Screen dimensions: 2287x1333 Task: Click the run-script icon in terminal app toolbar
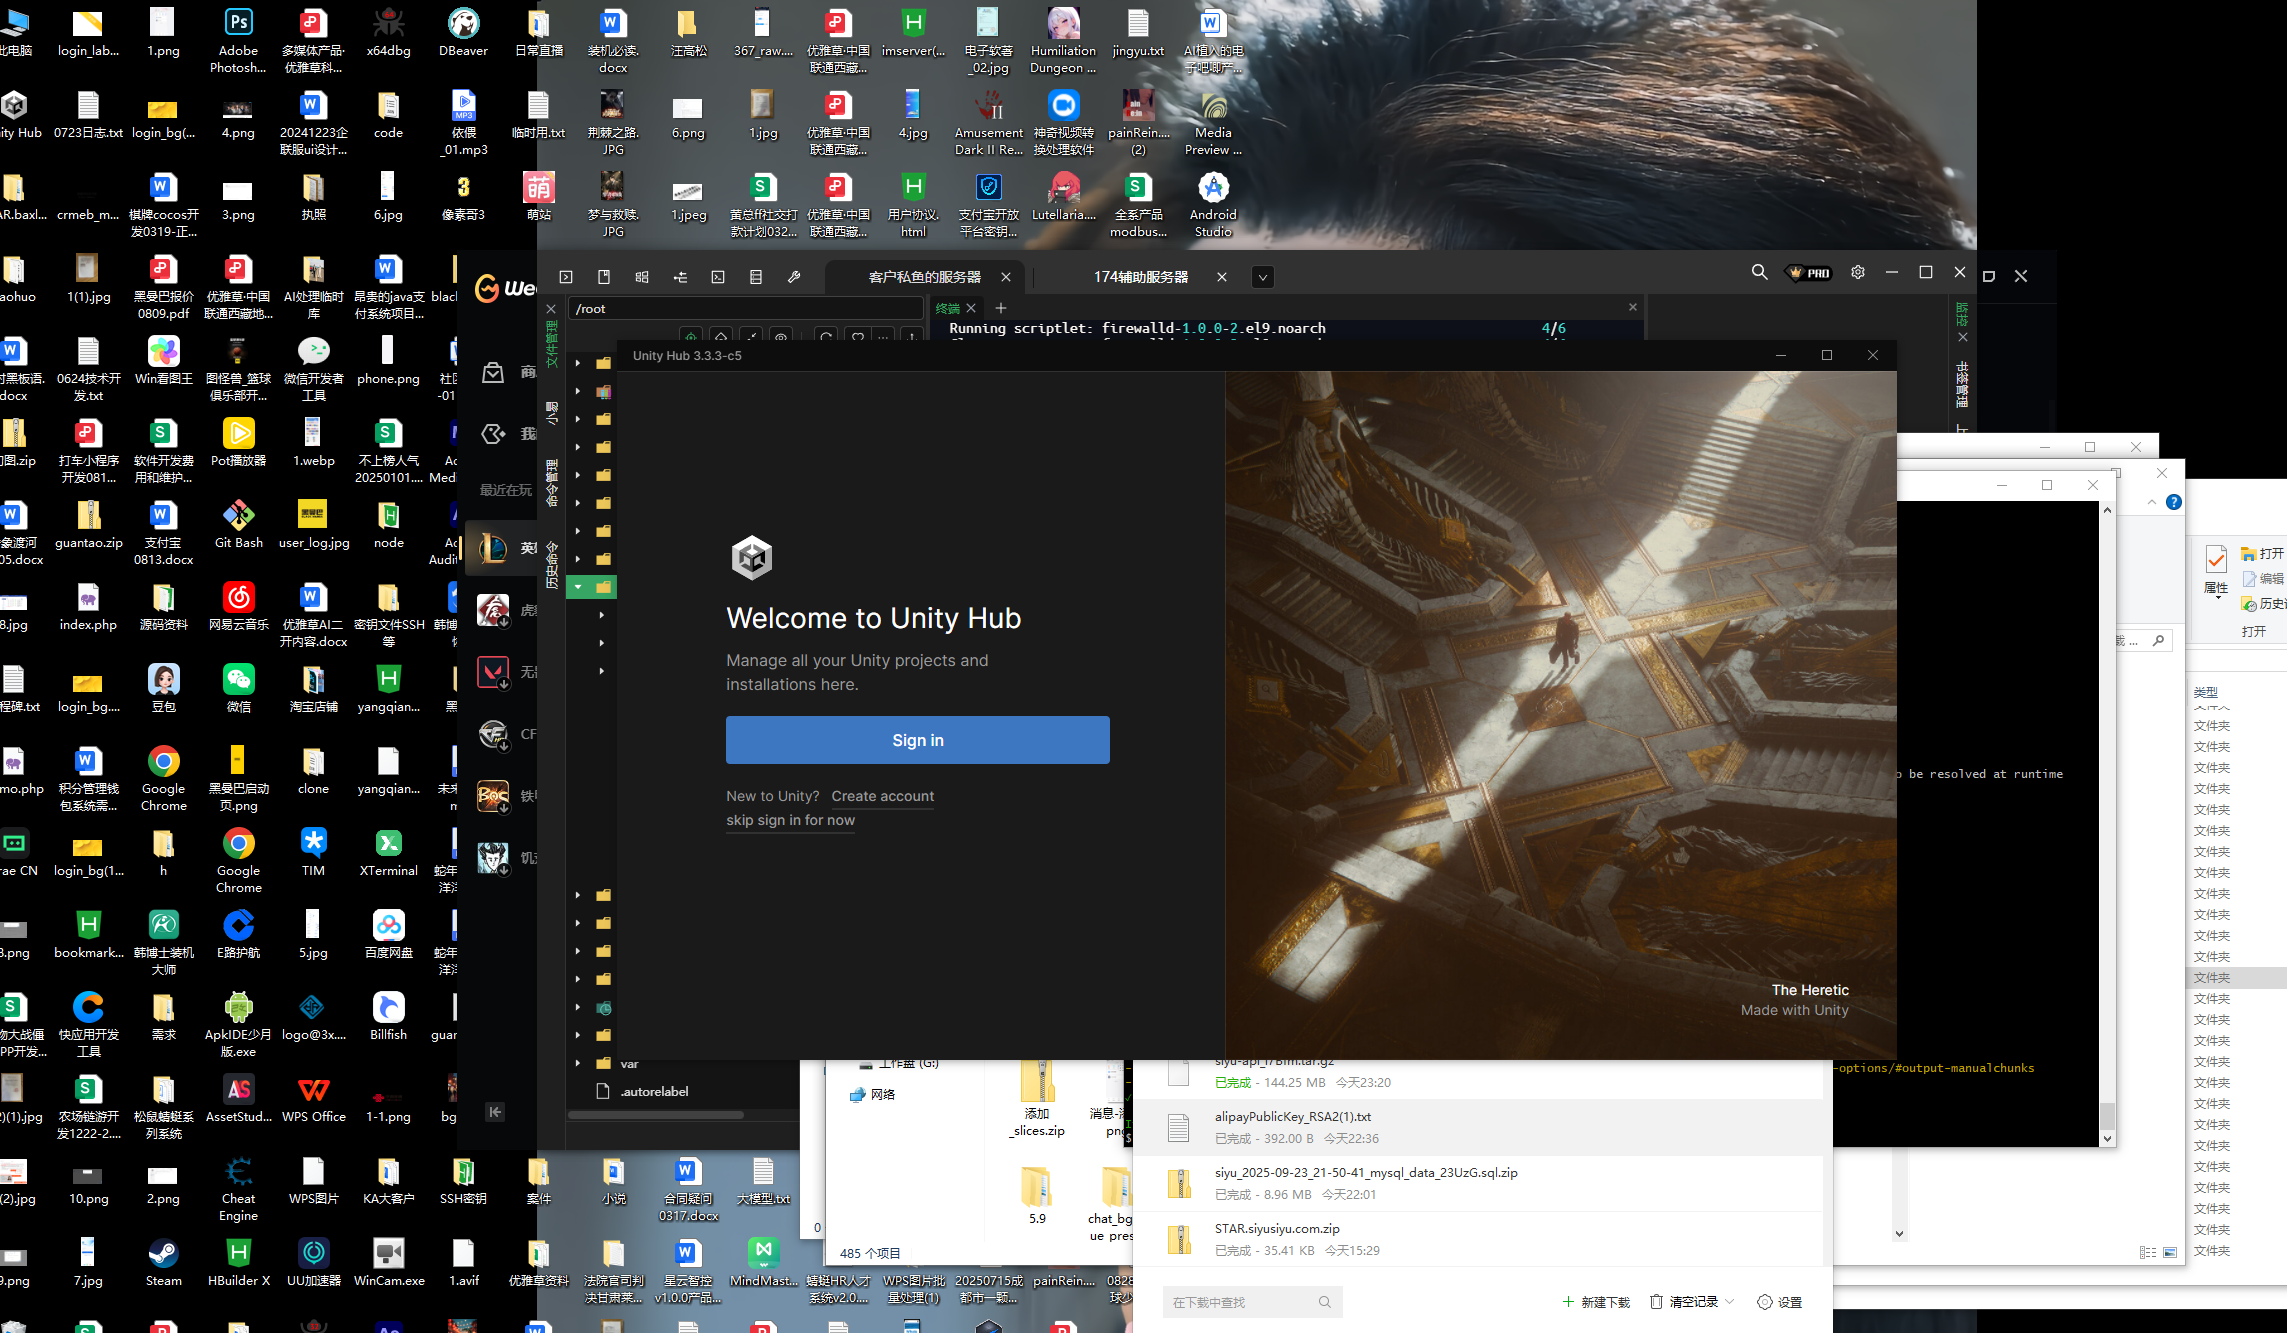pyautogui.click(x=566, y=277)
